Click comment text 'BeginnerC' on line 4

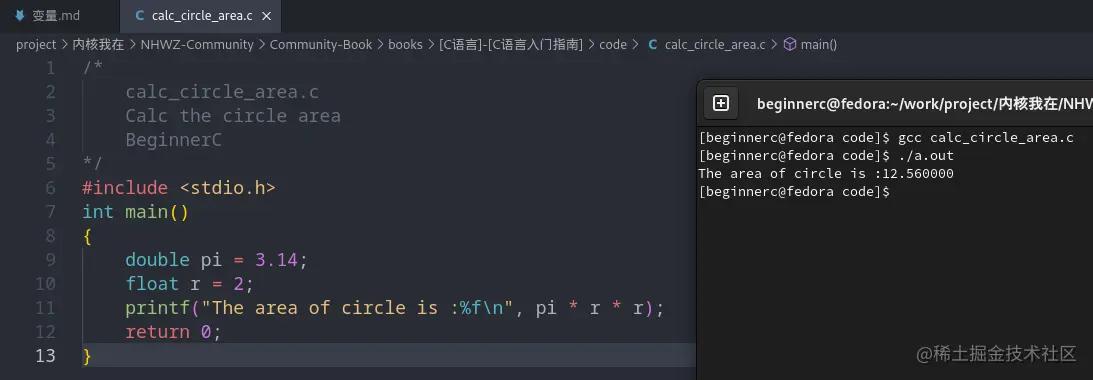[174, 139]
